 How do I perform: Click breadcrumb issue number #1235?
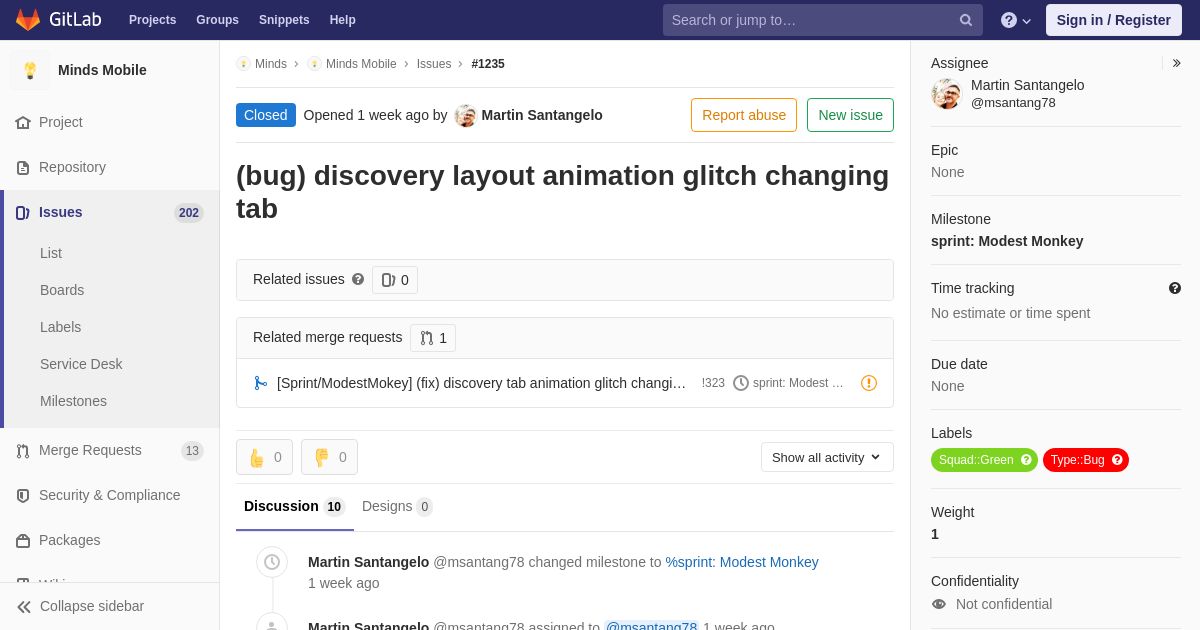click(x=488, y=64)
